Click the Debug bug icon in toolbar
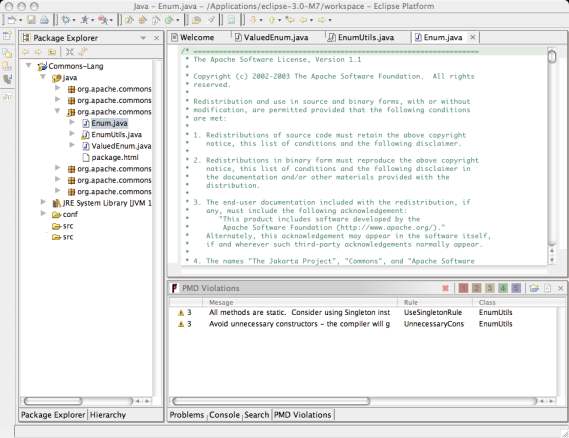This screenshot has width=569, height=438. click(66, 20)
